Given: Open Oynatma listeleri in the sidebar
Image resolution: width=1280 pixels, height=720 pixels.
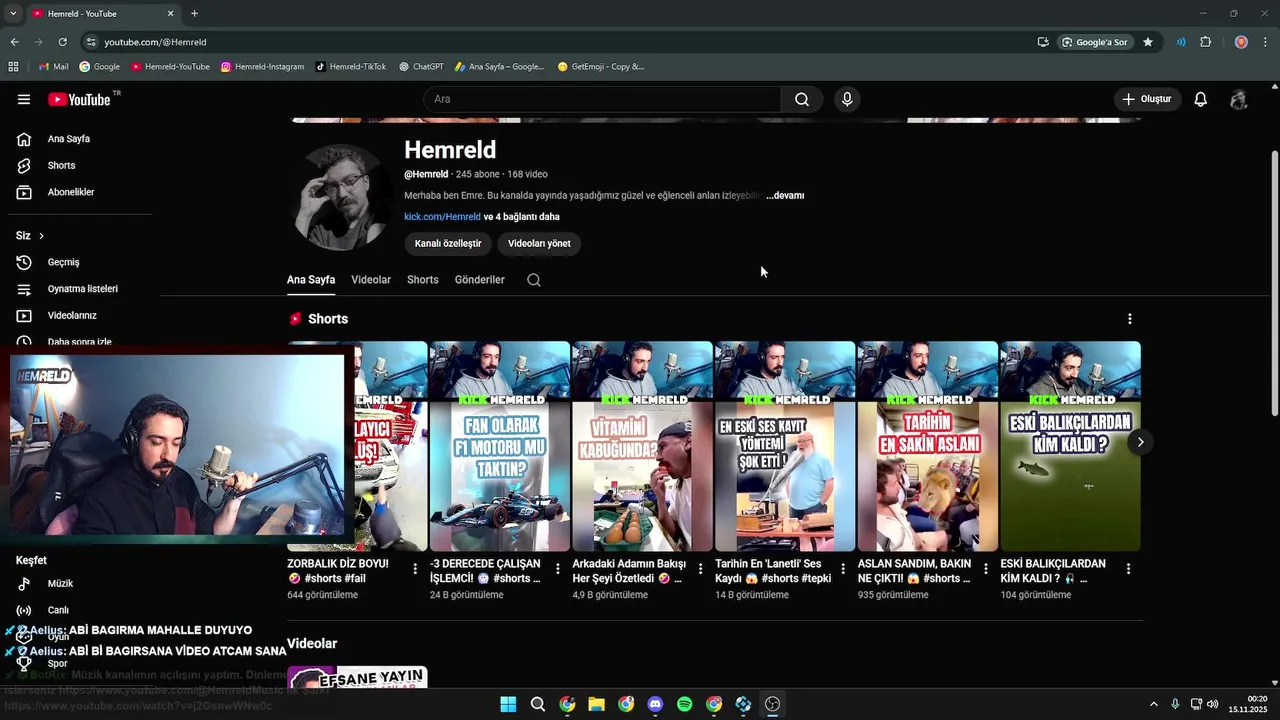Looking at the screenshot, I should click(83, 289).
